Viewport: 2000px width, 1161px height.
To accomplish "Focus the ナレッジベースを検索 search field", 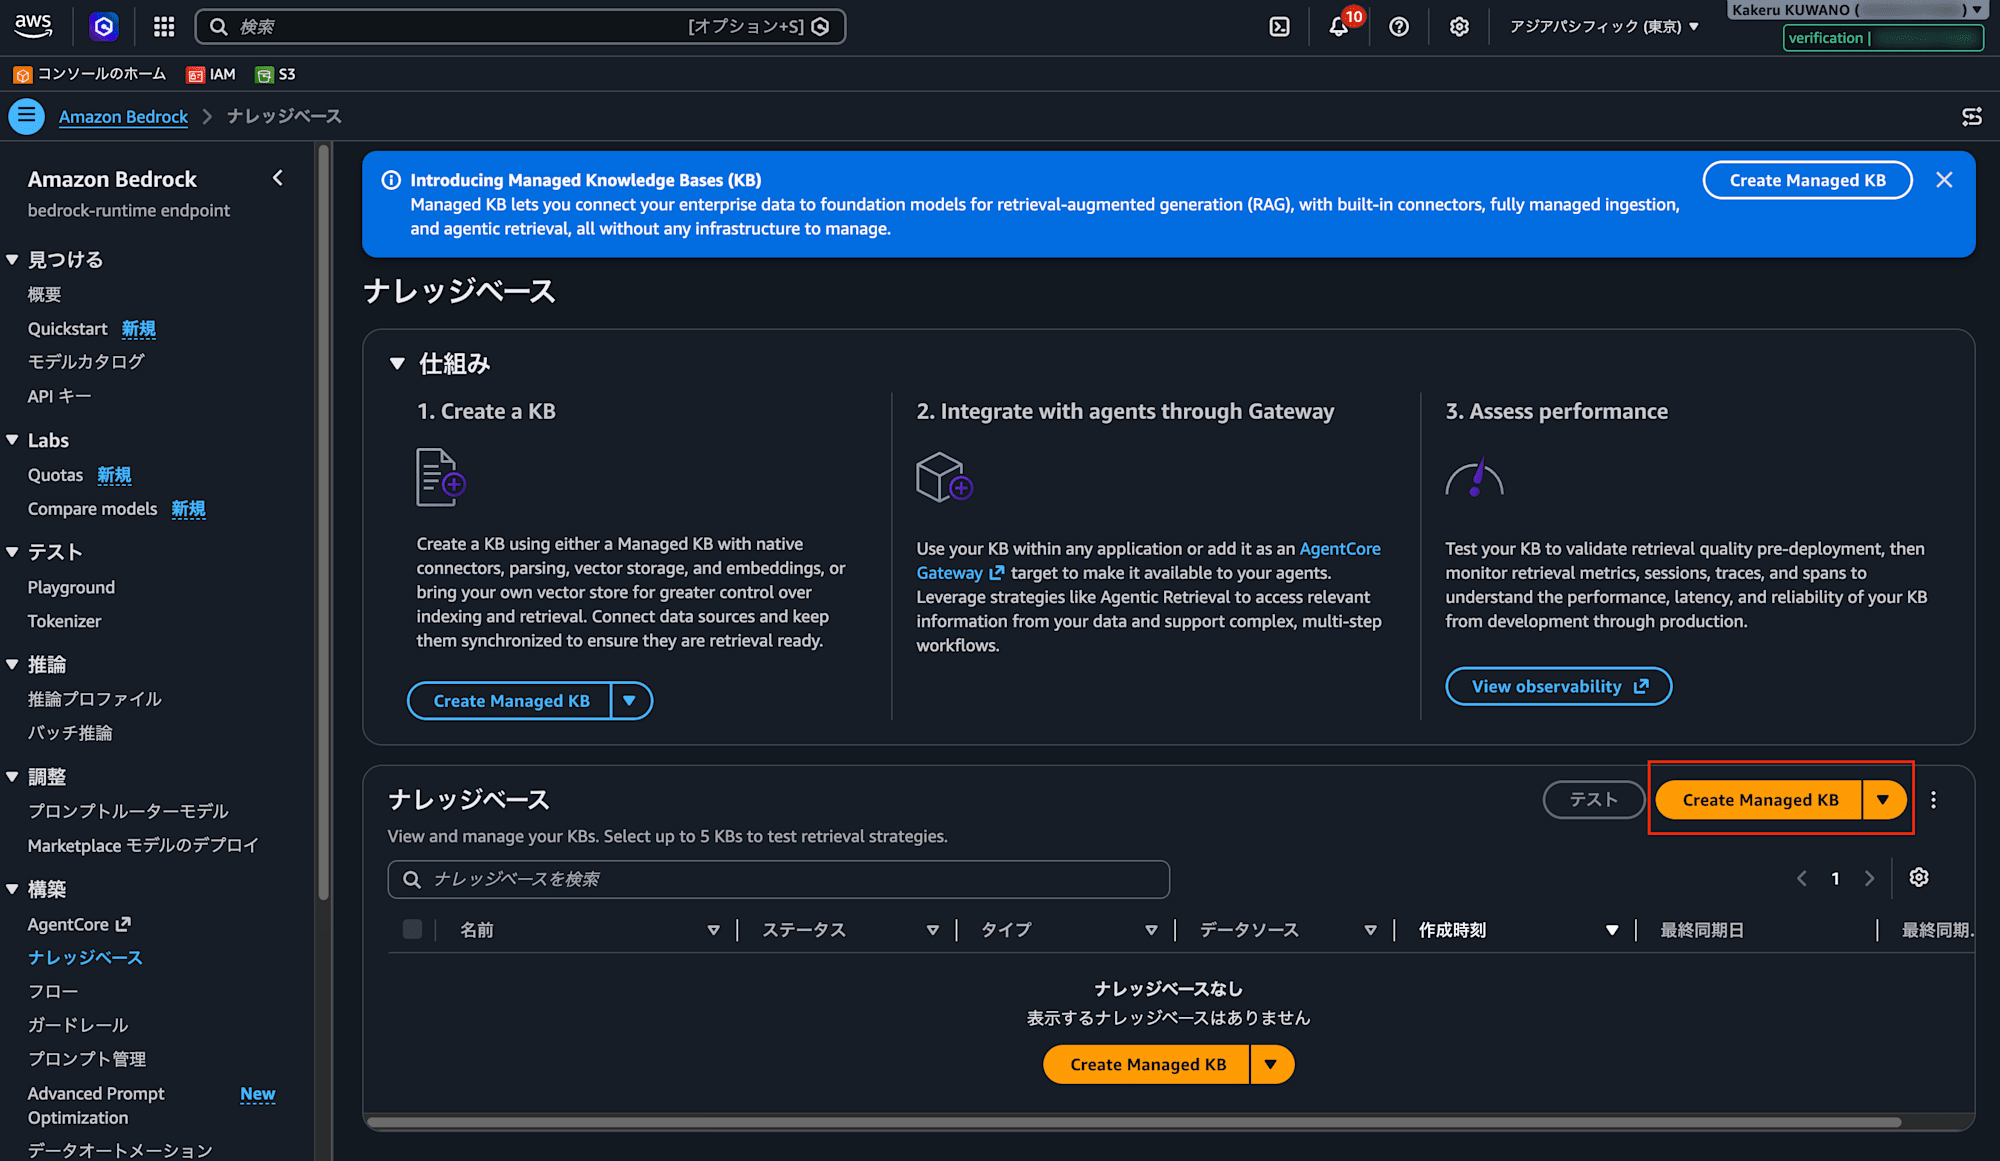I will pos(779,879).
